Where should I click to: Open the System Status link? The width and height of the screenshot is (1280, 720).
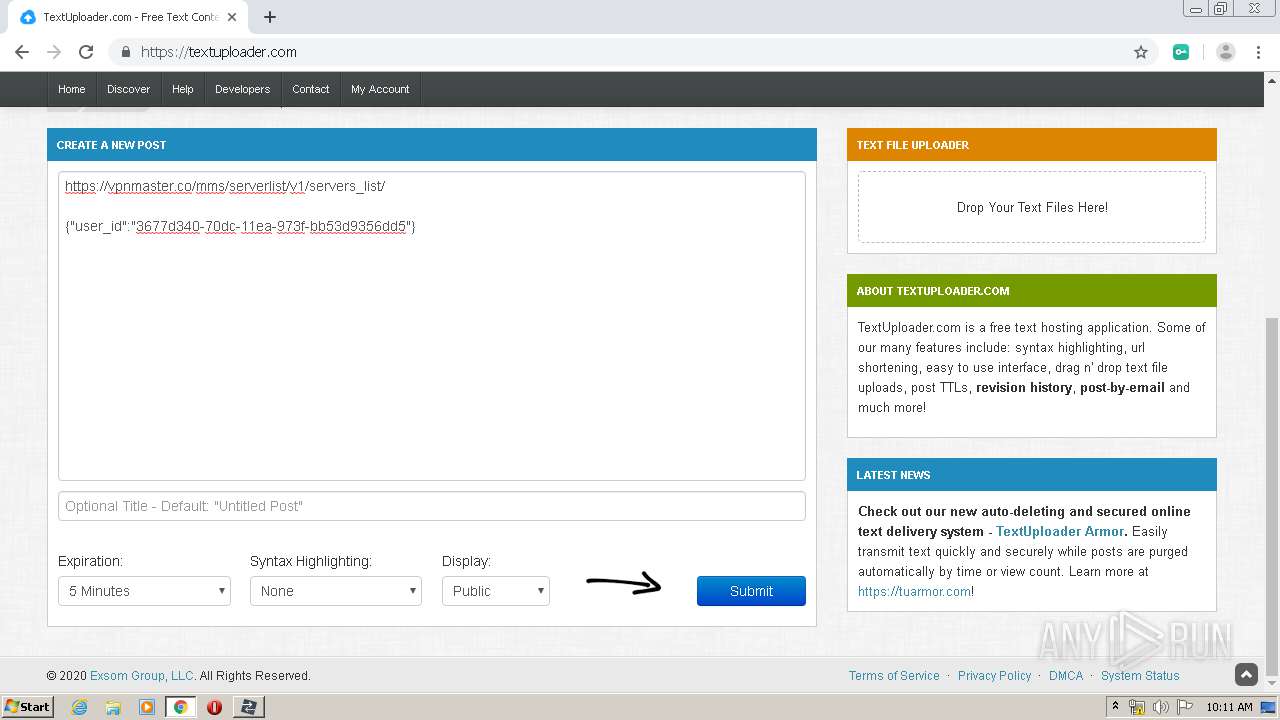pyautogui.click(x=1140, y=676)
